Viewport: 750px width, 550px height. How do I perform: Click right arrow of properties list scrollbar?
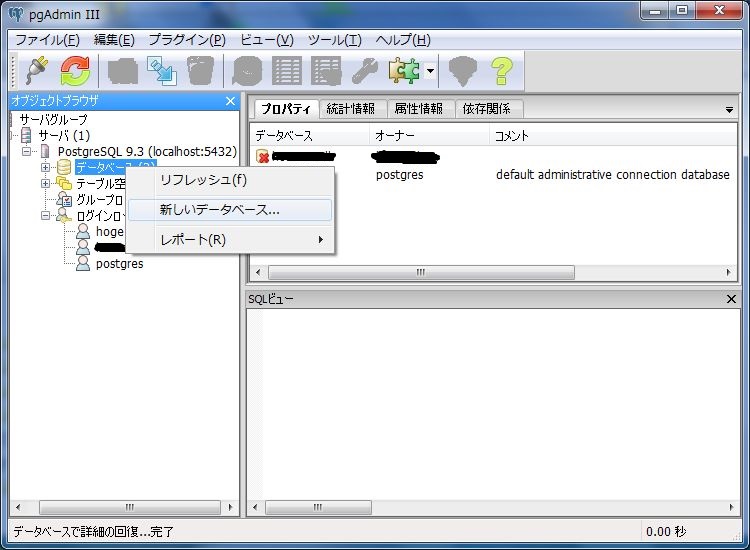[x=728, y=273]
